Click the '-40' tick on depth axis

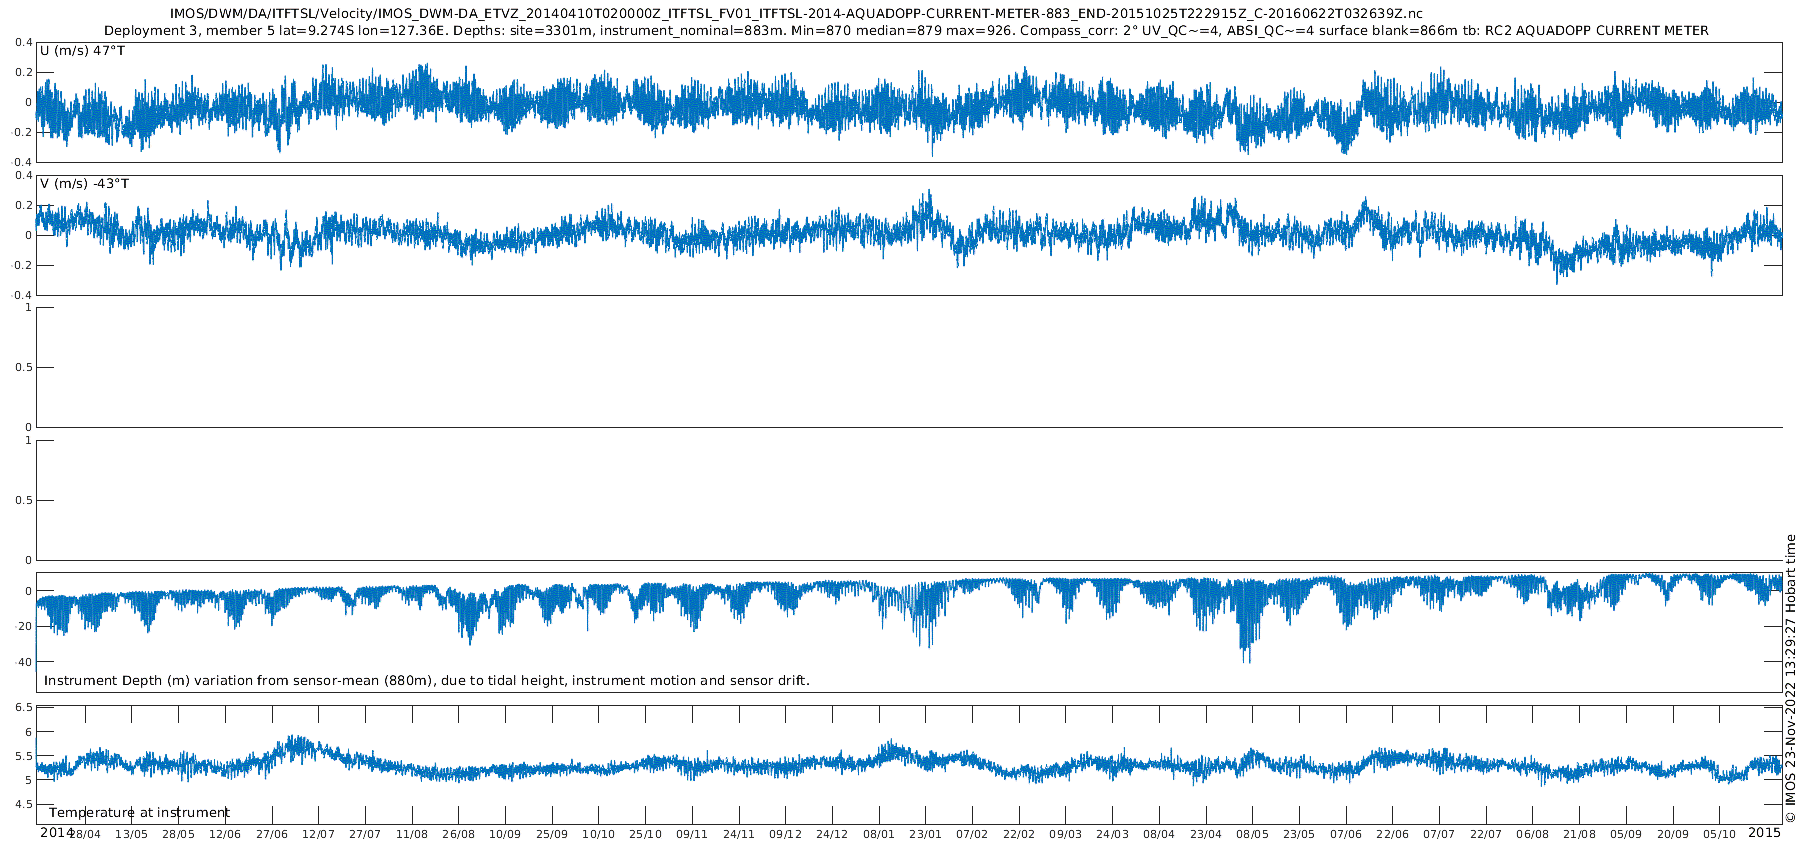pyautogui.click(x=24, y=662)
